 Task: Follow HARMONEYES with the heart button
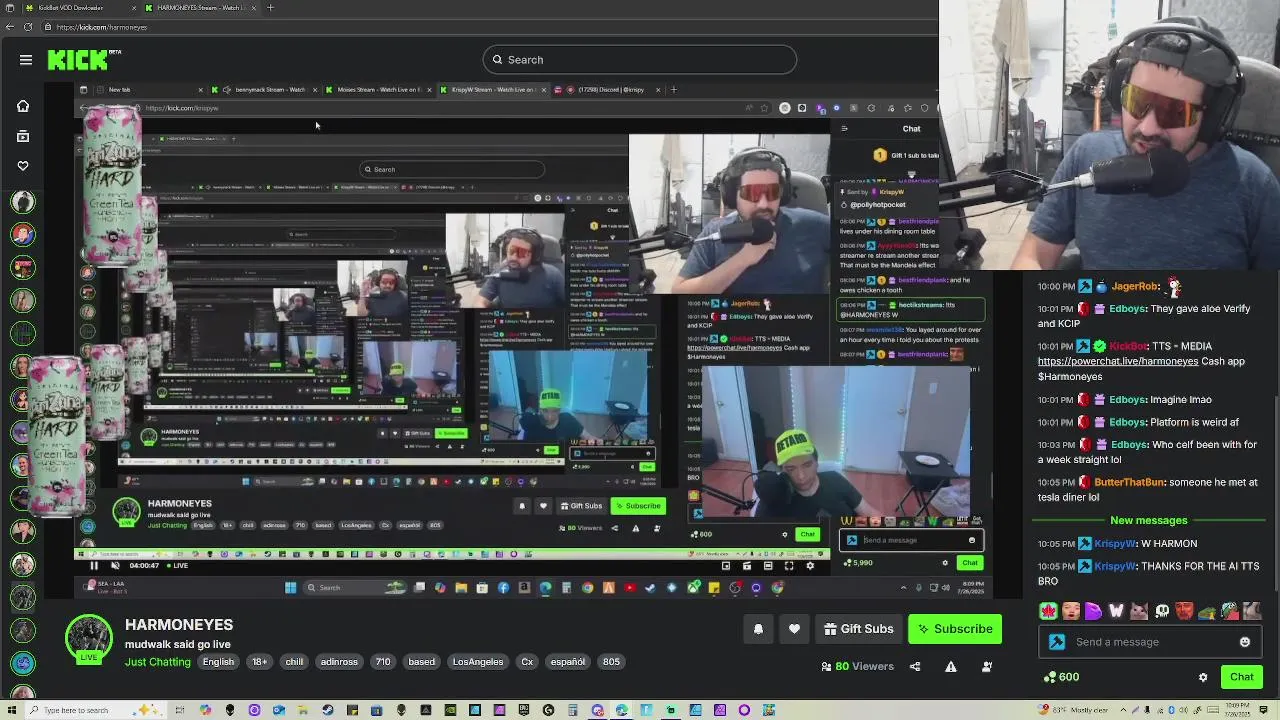tap(794, 629)
